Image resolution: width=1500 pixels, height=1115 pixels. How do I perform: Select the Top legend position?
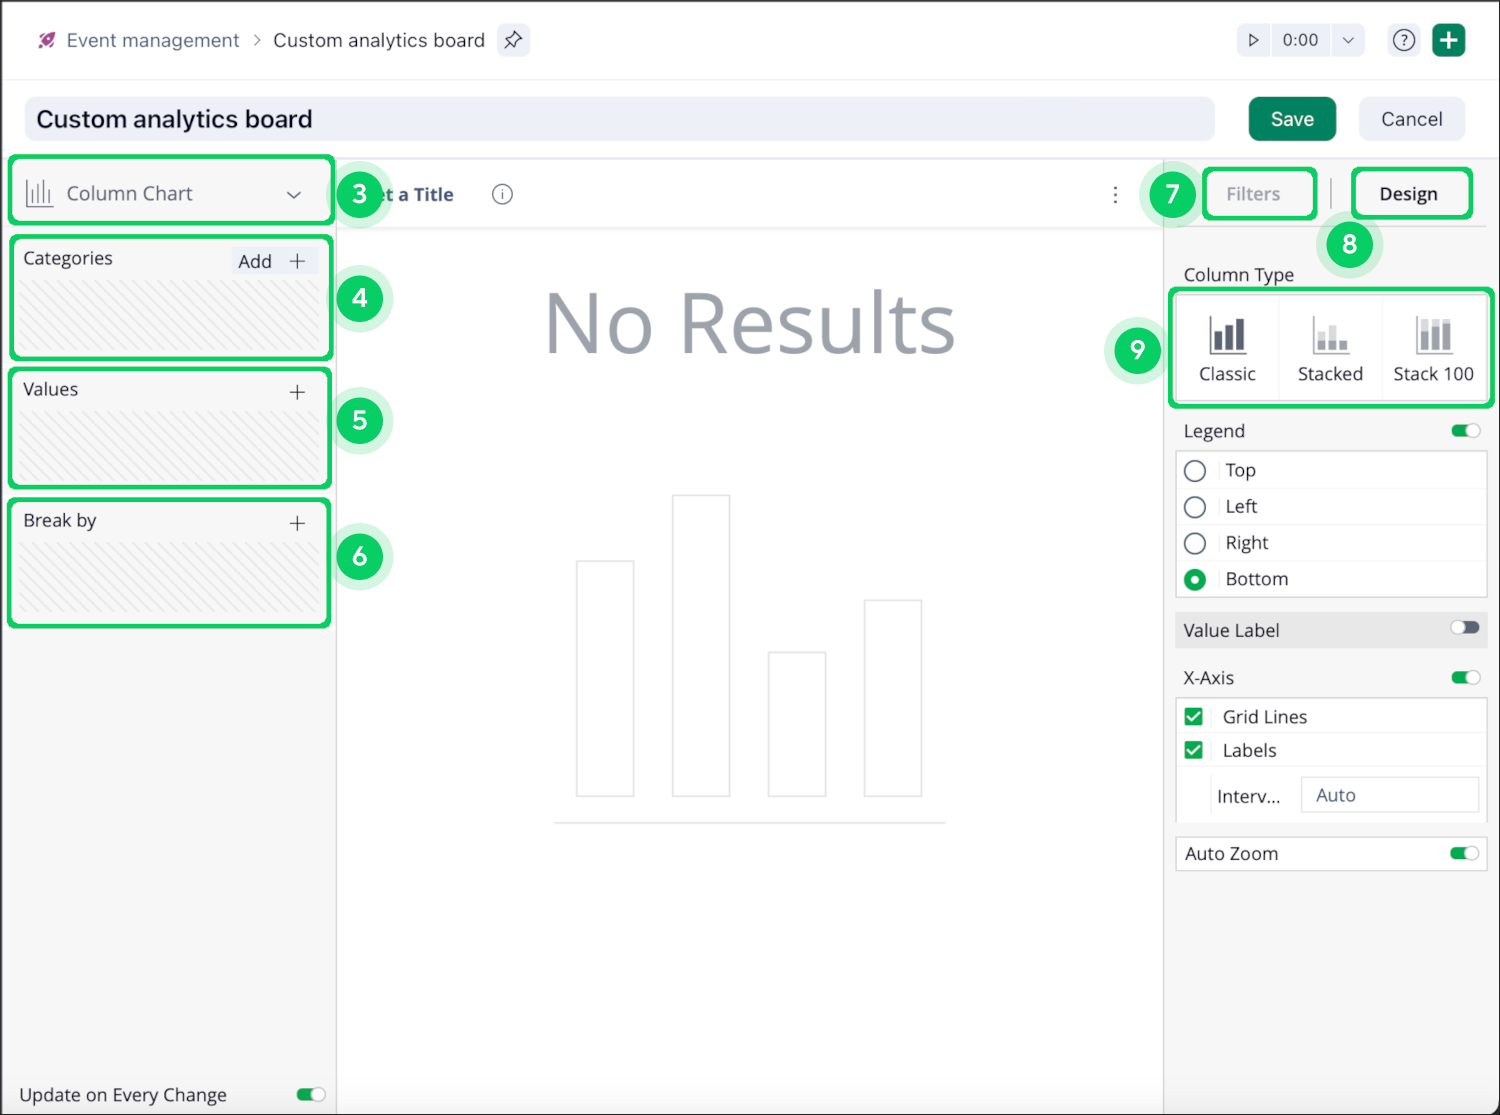[1195, 470]
